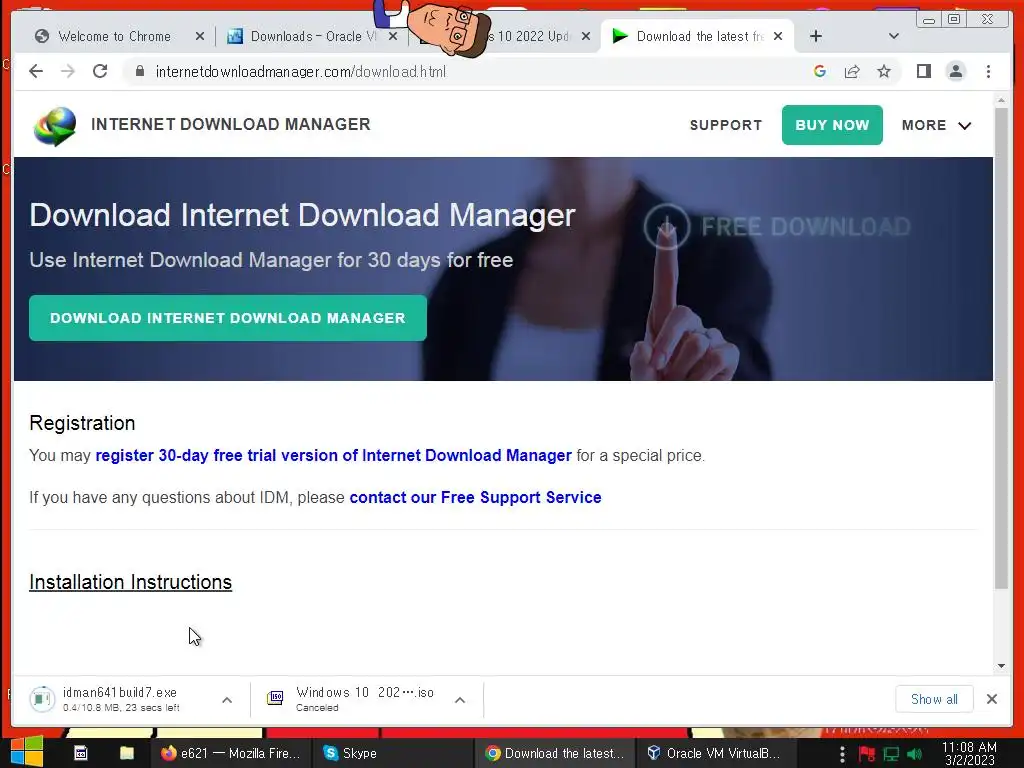
Task: Close the Download the latest tab
Action: (778, 37)
